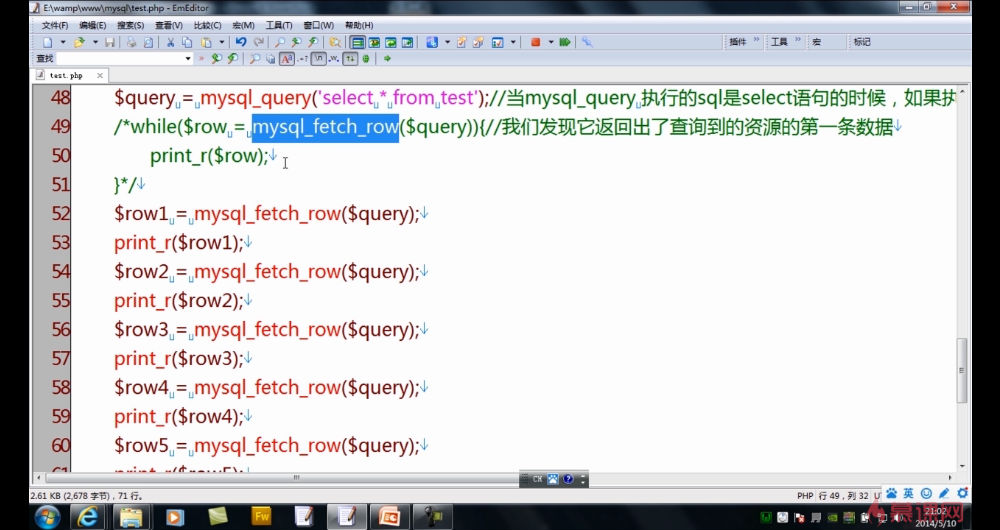
Task: Toggle the Match Whole Word button
Action: point(334,59)
